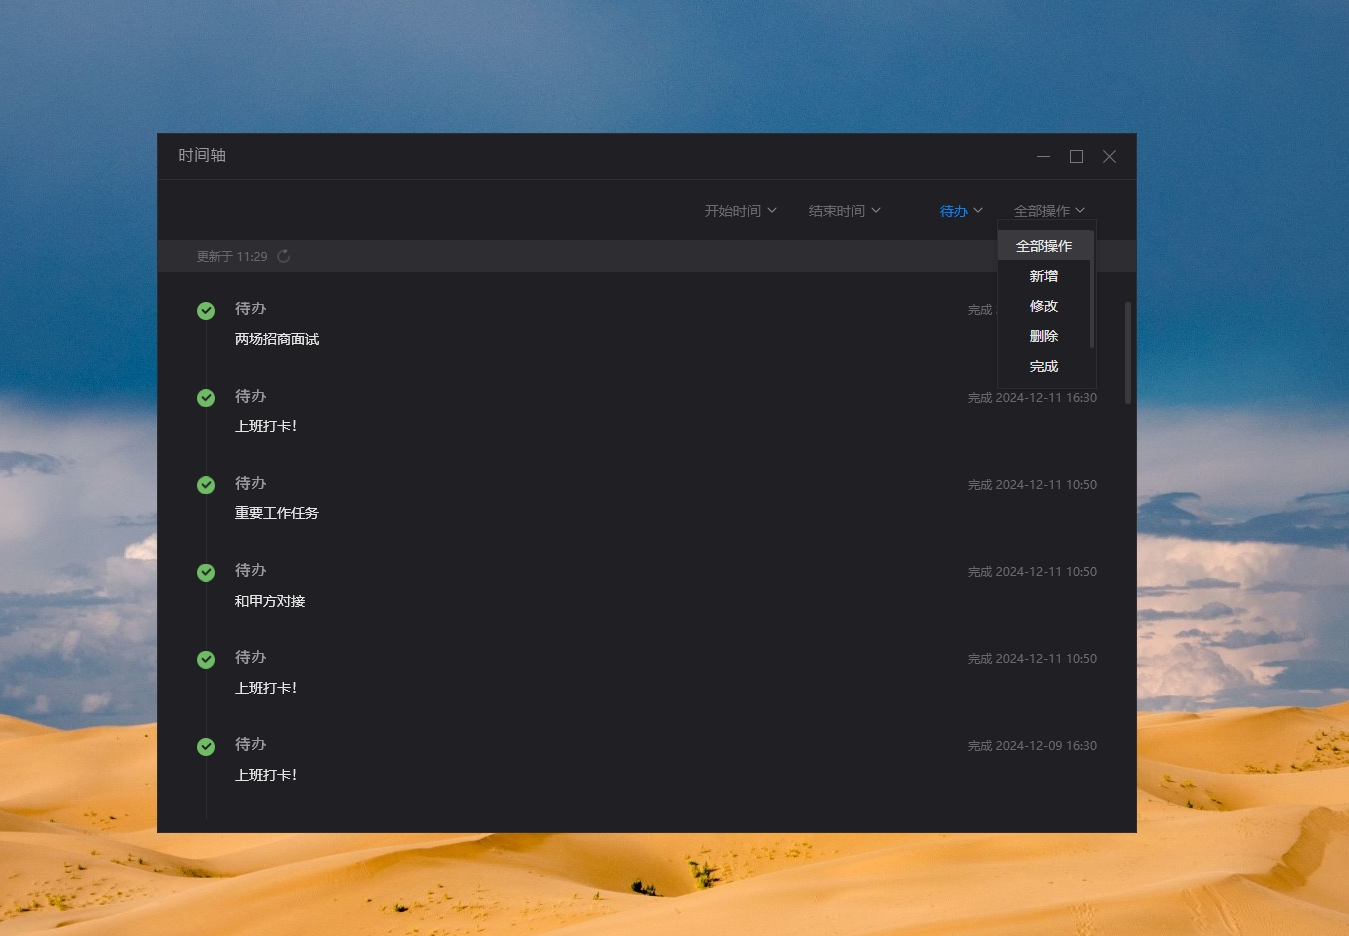This screenshot has height=936, width=1349.
Task: Click the dropdown list's scrollbar thumb
Action: tap(1092, 290)
